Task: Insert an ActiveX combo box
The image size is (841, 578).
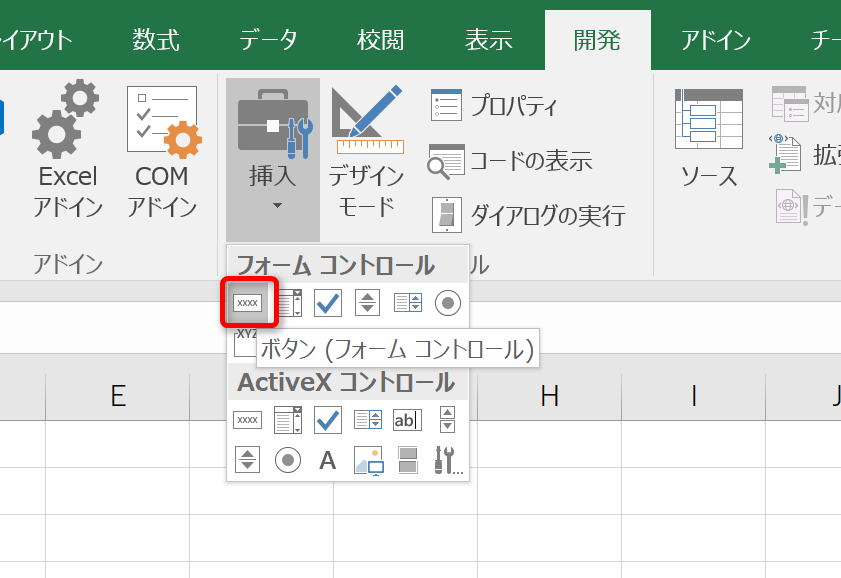Action: coord(287,420)
